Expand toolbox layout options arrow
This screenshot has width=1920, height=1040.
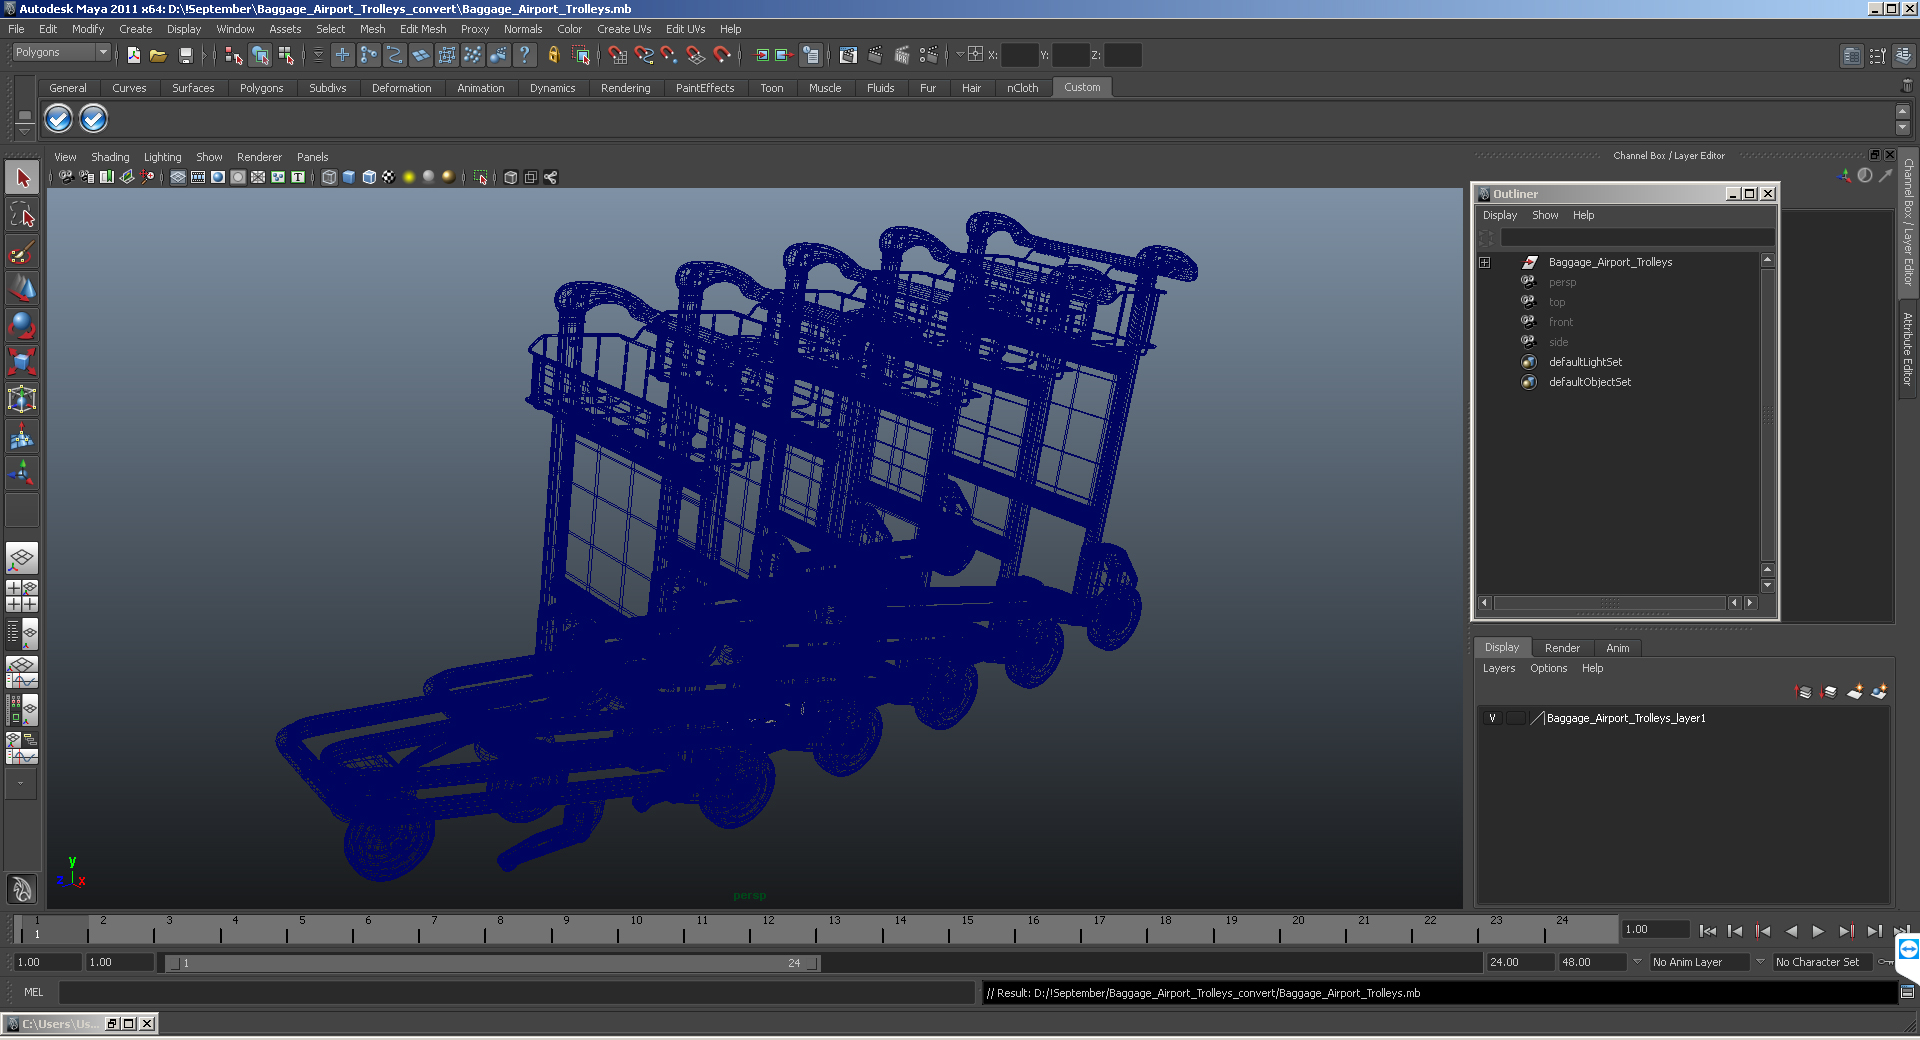[x=21, y=784]
